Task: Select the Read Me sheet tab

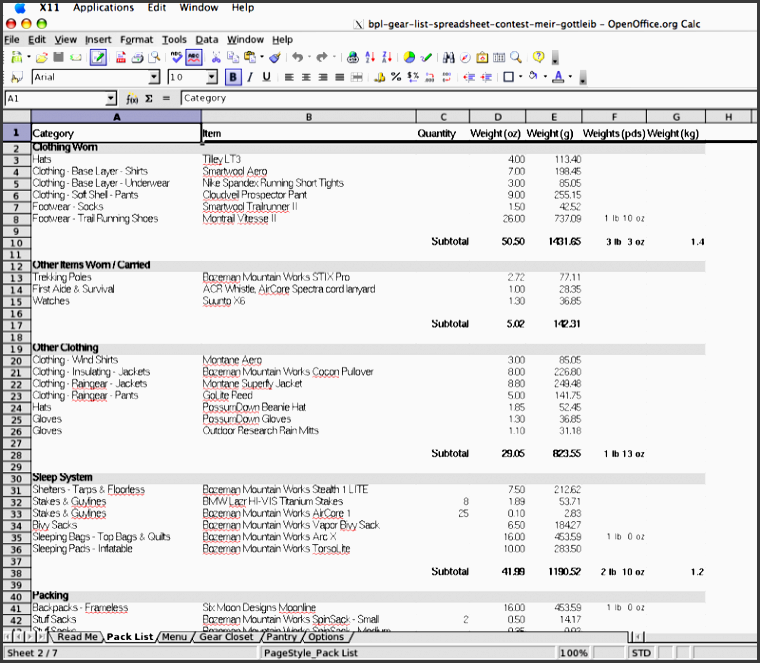Action: [x=77, y=636]
